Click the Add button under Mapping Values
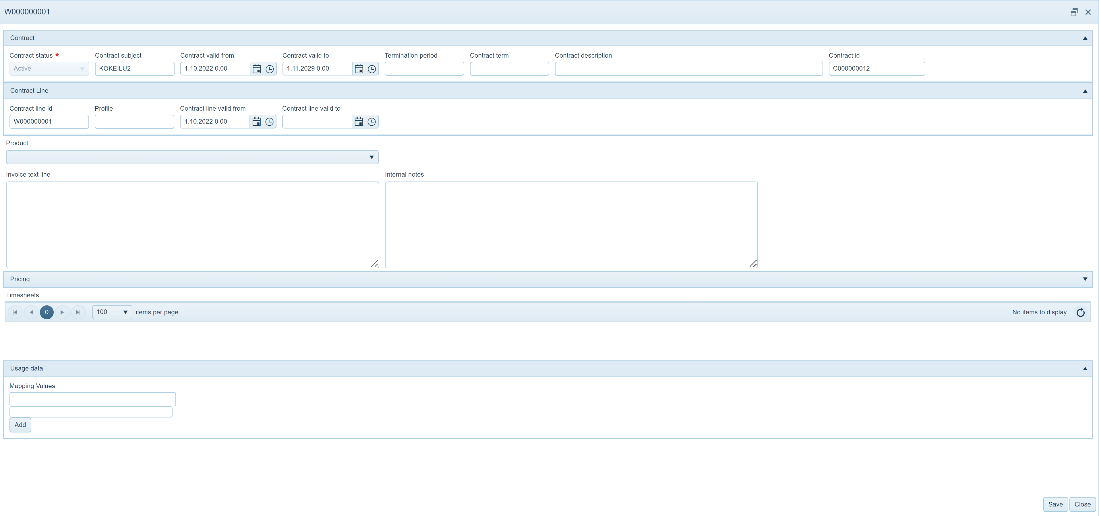The height and width of the screenshot is (516, 1099). 20,425
